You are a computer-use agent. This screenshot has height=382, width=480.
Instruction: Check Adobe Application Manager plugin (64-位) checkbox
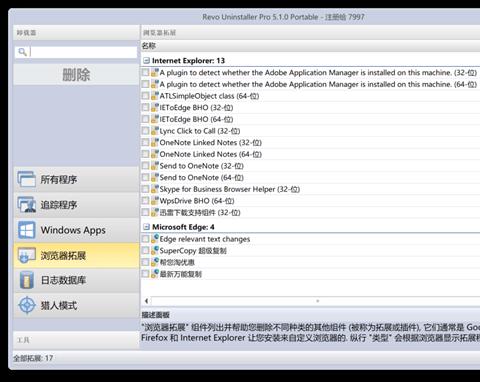coord(145,84)
